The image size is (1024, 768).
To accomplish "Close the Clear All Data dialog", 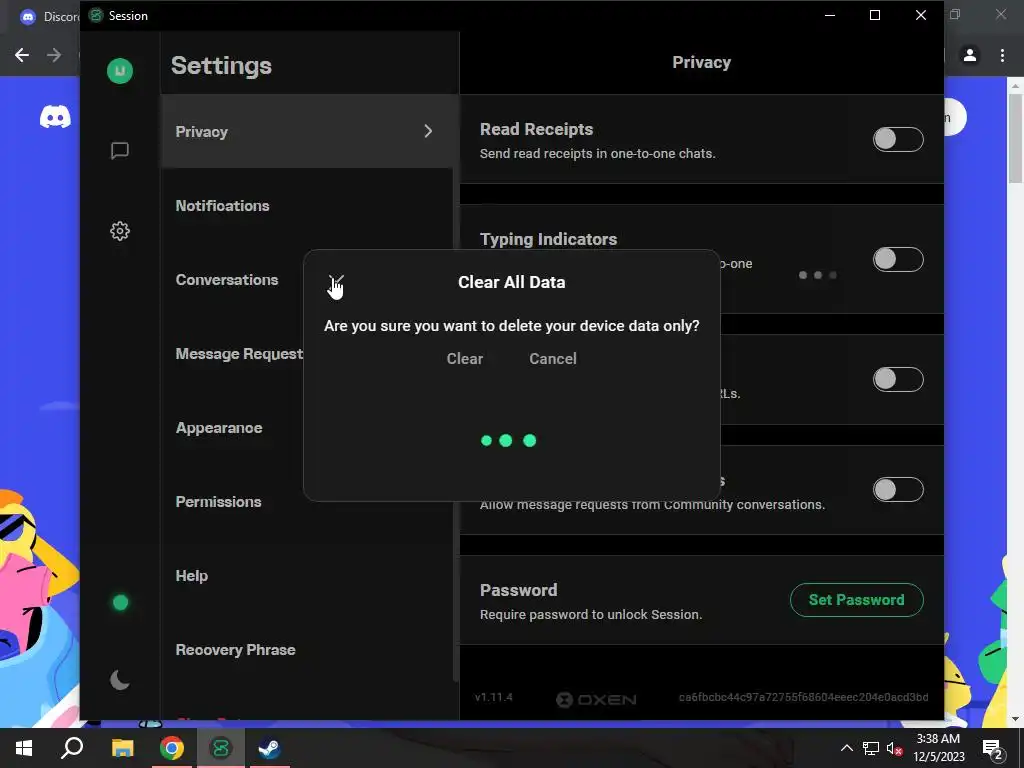I will [x=336, y=282].
